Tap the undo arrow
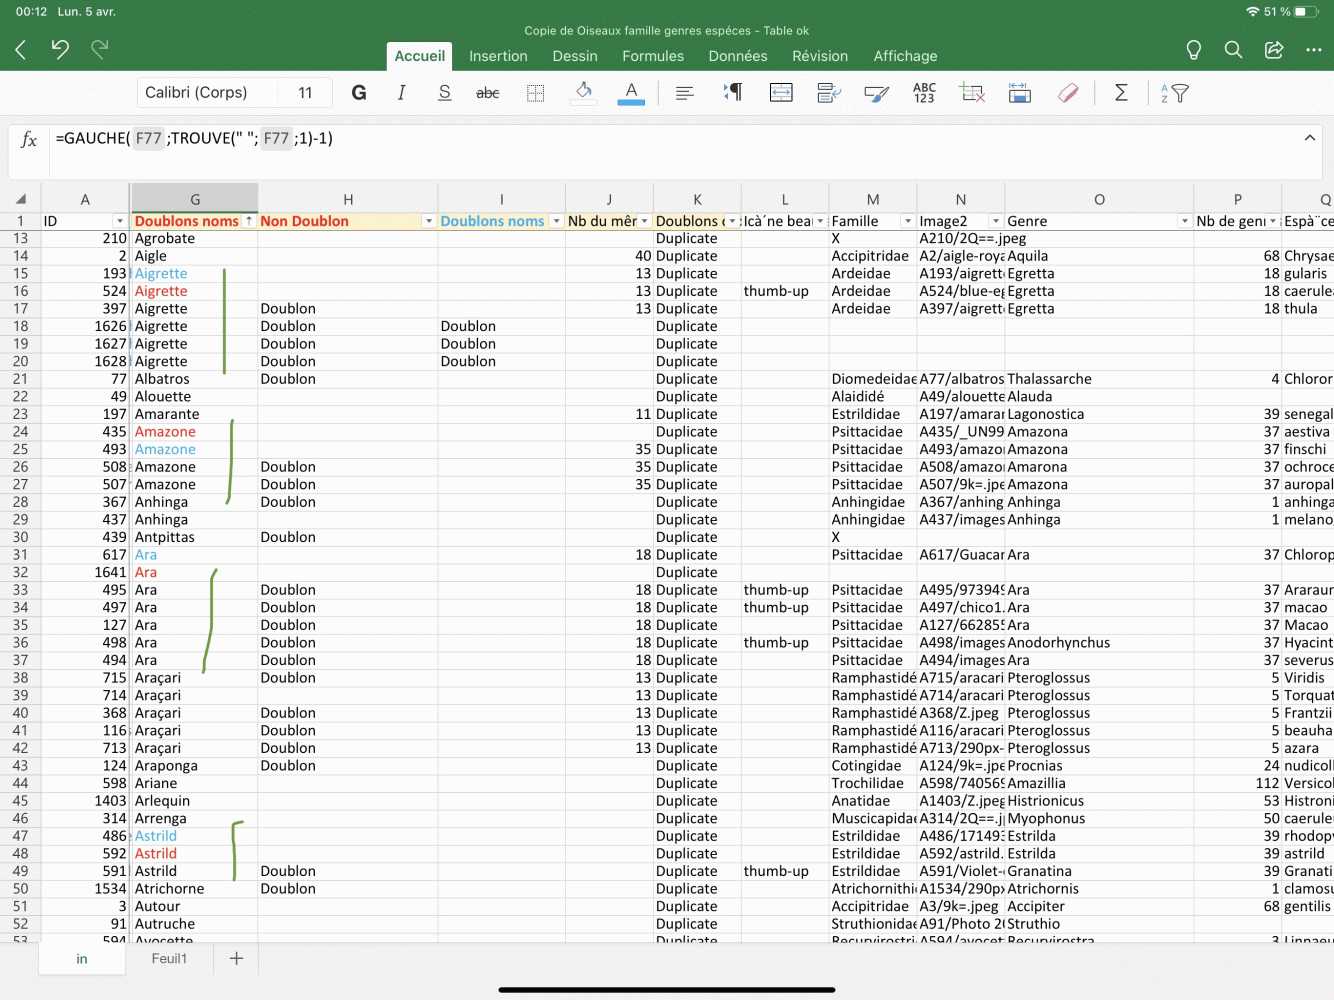The width and height of the screenshot is (1334, 1000). (60, 49)
